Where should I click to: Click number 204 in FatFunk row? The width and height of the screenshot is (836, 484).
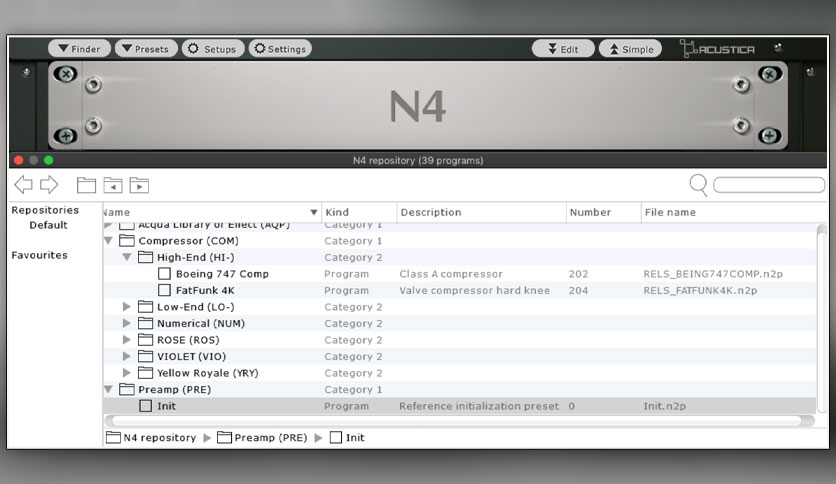tap(578, 290)
